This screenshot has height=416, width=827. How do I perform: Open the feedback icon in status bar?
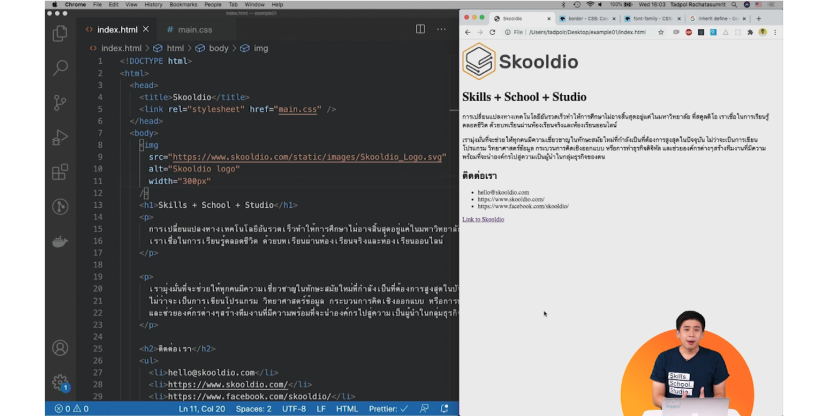click(424, 409)
